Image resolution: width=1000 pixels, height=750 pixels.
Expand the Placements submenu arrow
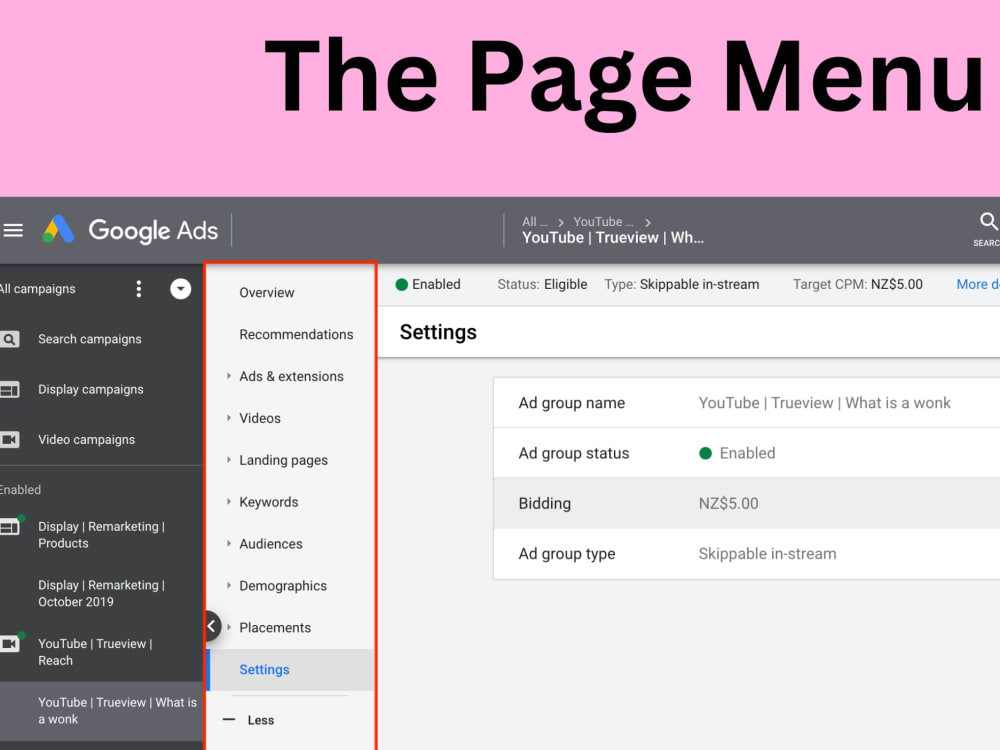(x=228, y=628)
